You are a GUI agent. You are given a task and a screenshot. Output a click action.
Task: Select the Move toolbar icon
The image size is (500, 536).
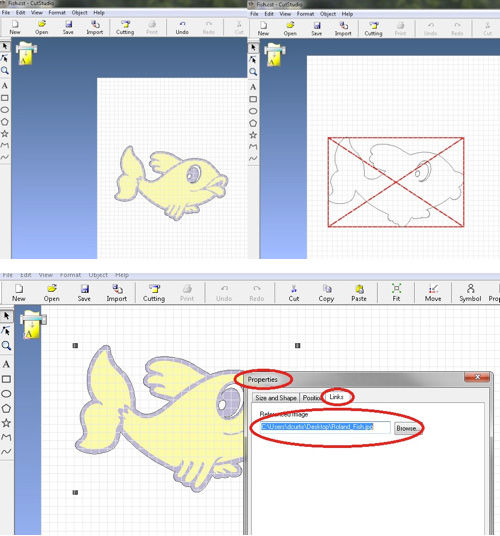pyautogui.click(x=433, y=293)
